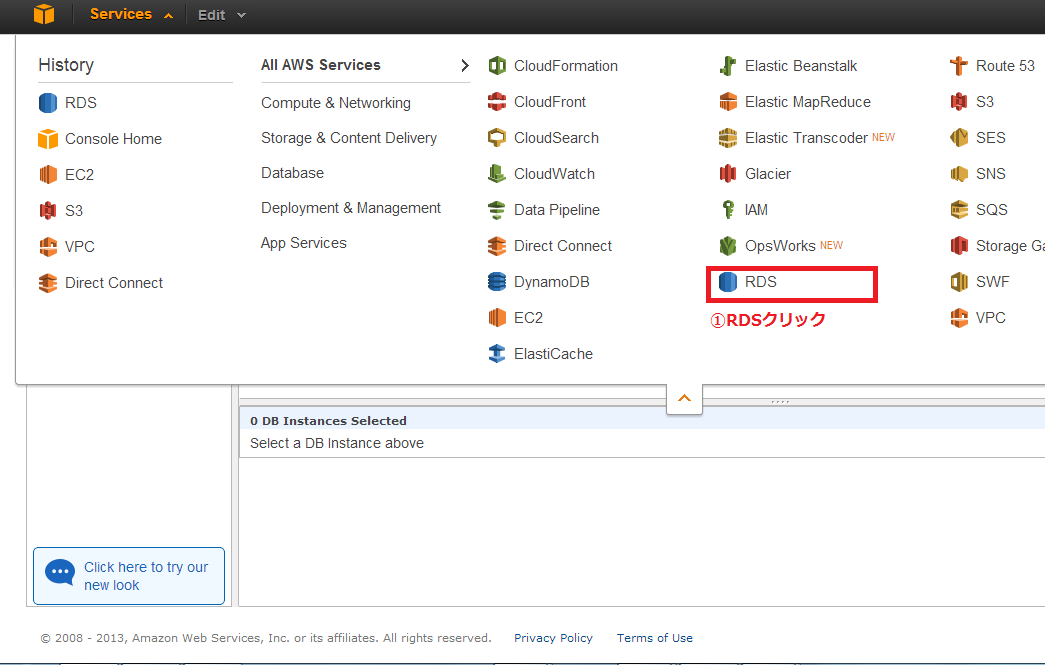The image size is (1045, 665).
Task: Click the Route 53 icon
Action: tap(959, 66)
